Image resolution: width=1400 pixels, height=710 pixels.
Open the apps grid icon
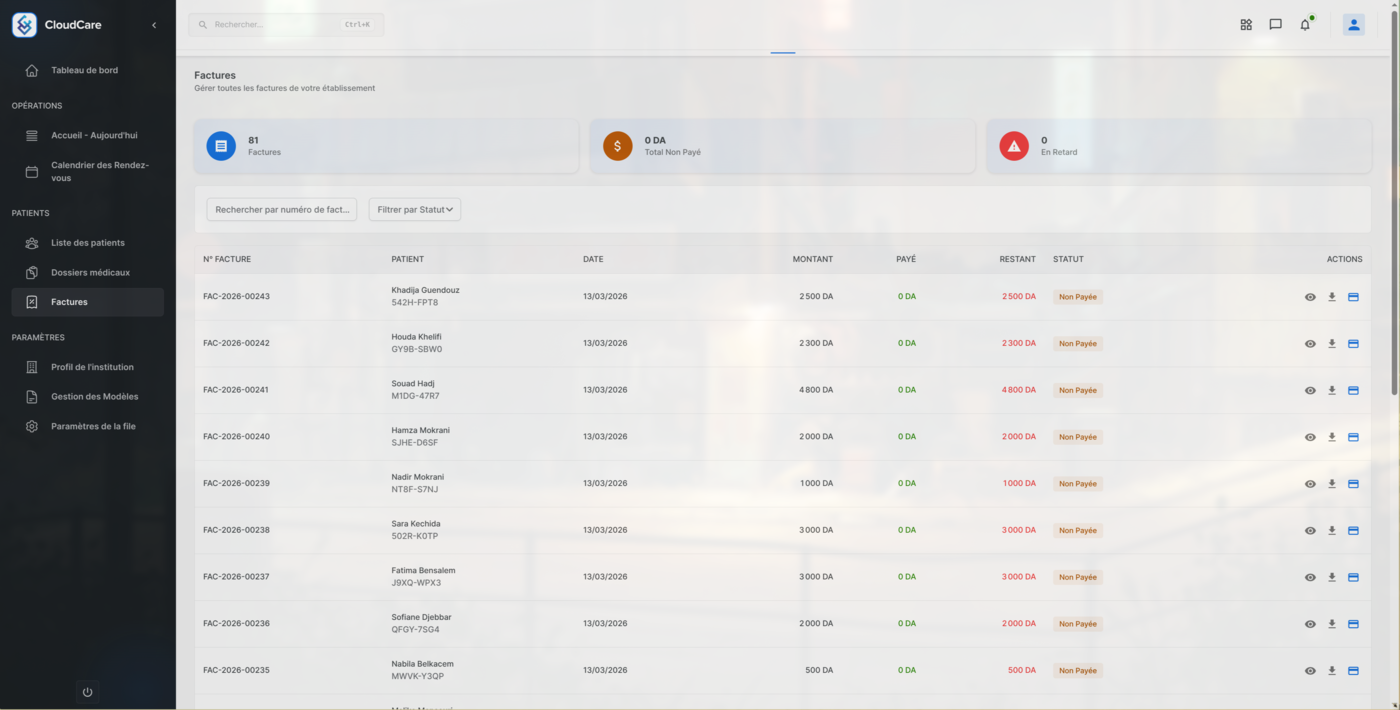[x=1246, y=25]
